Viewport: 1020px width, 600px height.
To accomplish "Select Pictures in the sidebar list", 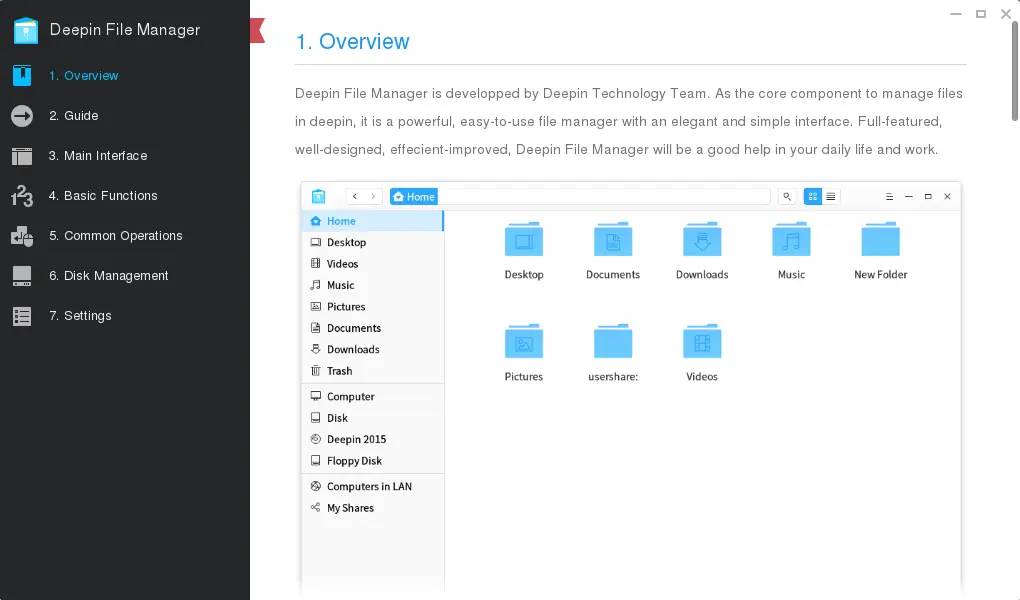I will (x=373, y=307).
